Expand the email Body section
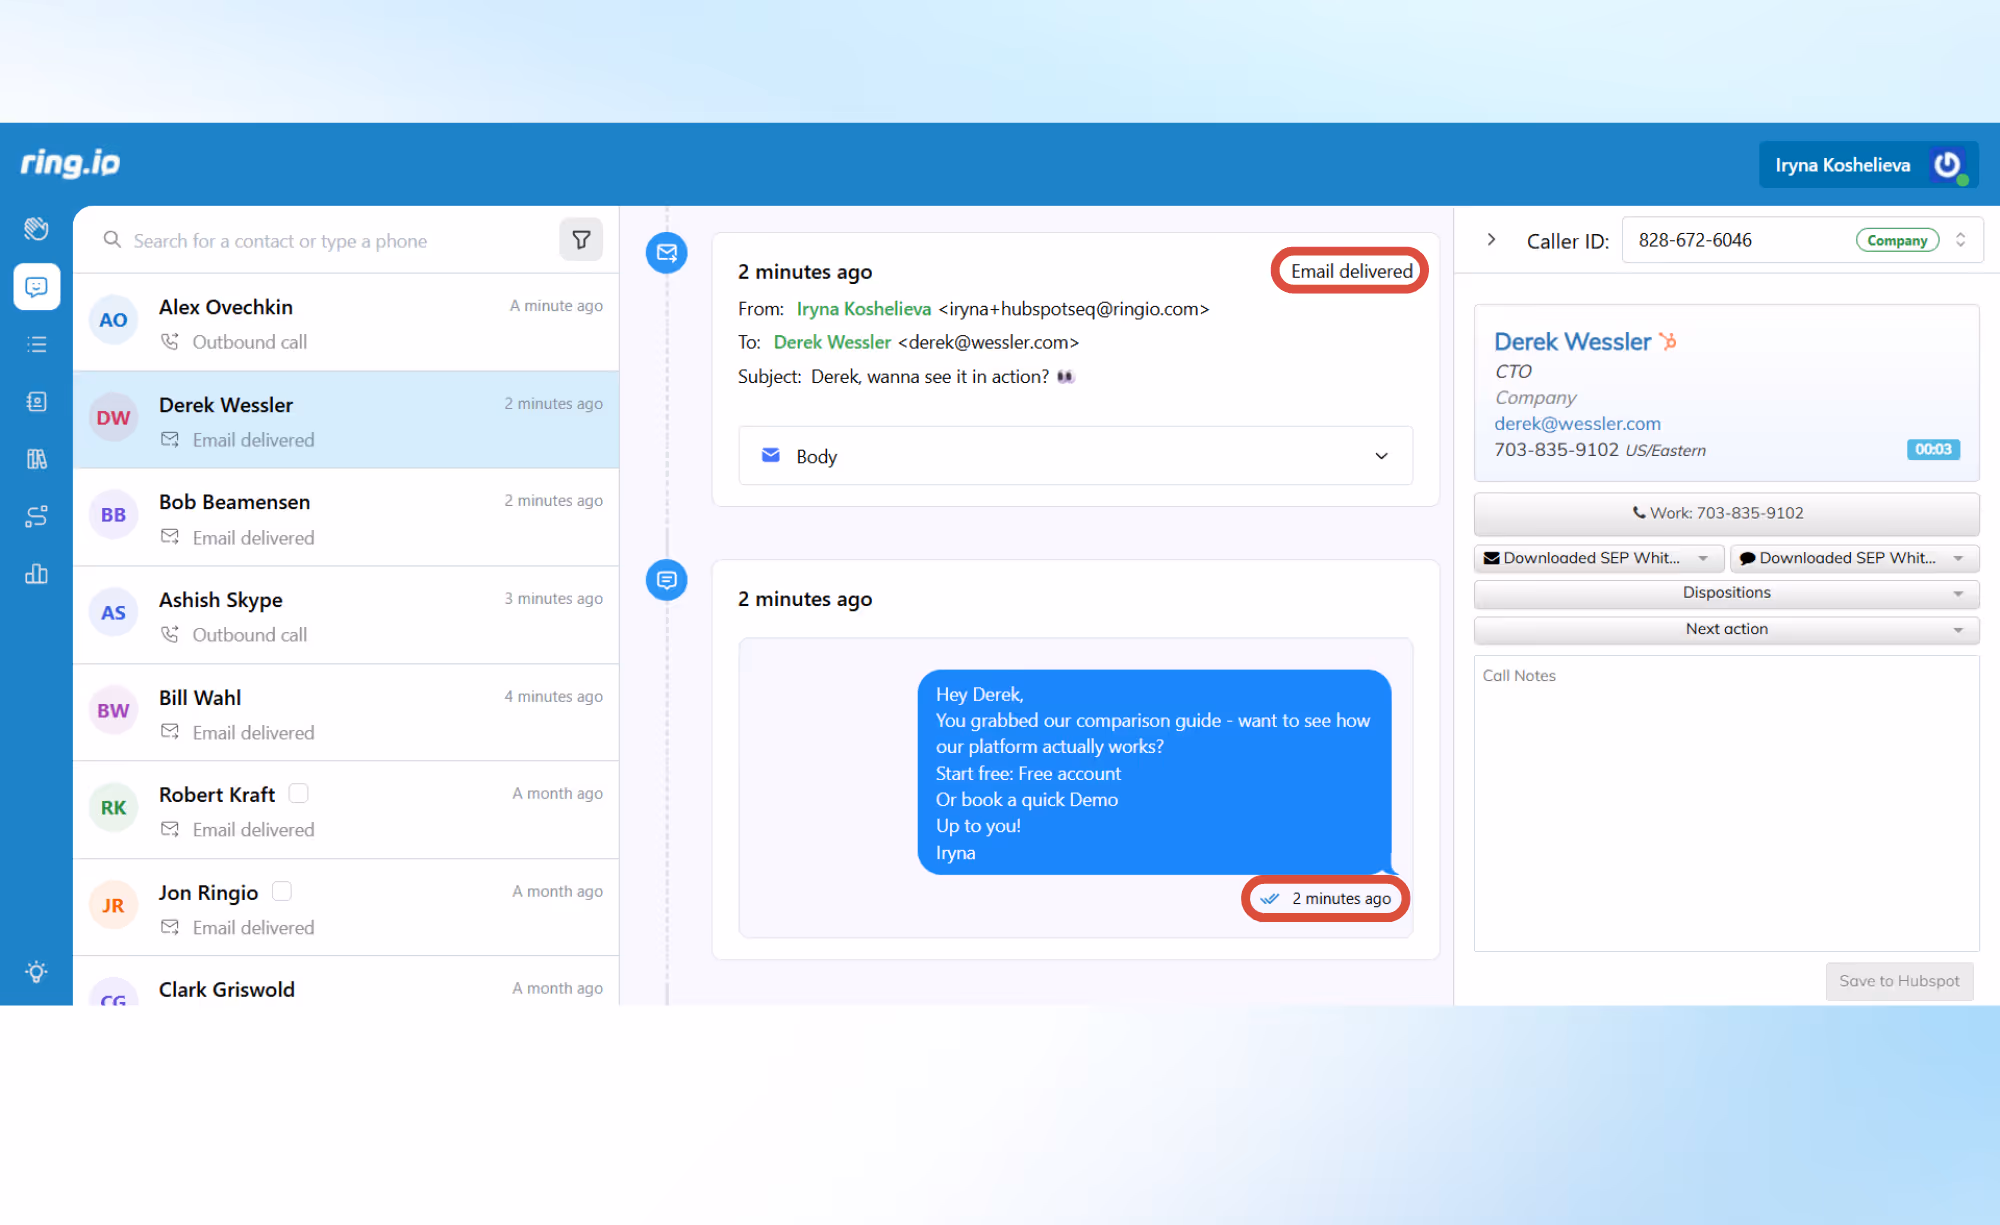The height and width of the screenshot is (1225, 2000). point(1075,456)
